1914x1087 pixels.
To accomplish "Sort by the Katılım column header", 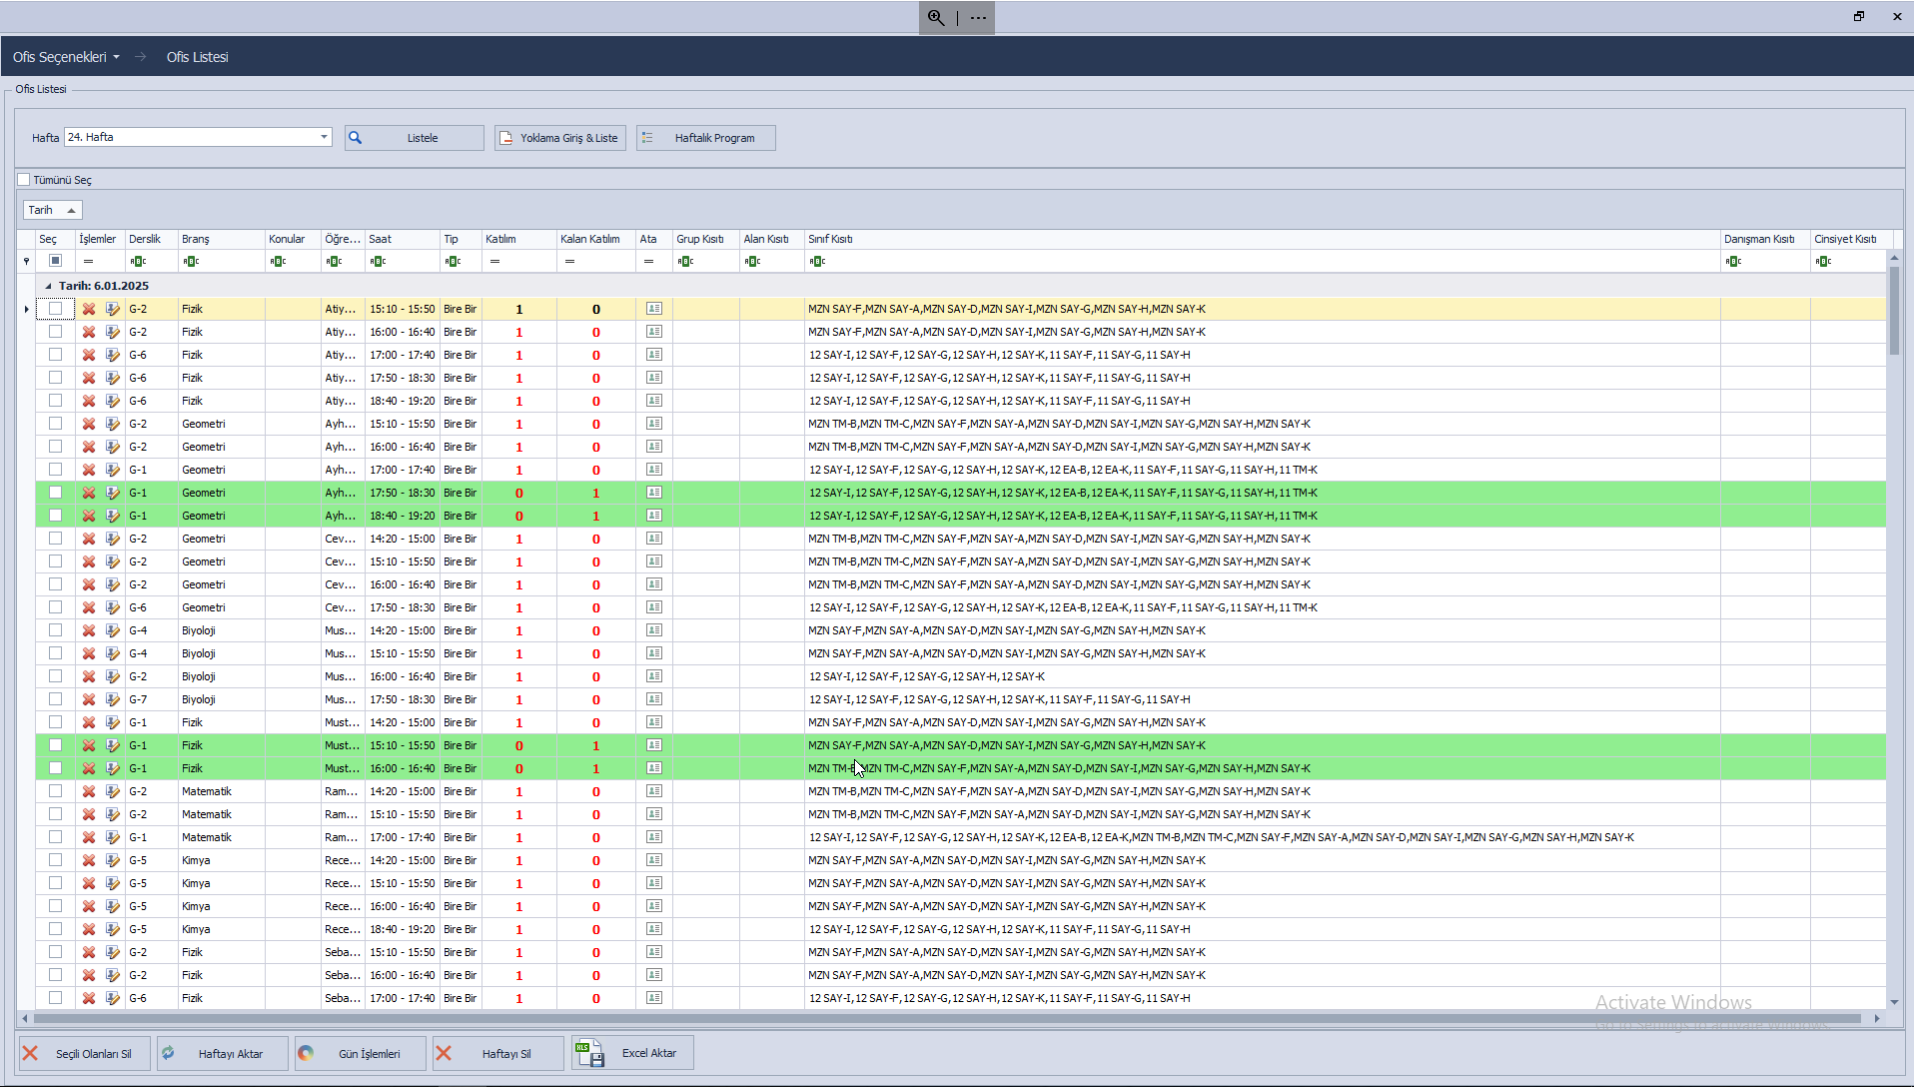I will point(519,239).
